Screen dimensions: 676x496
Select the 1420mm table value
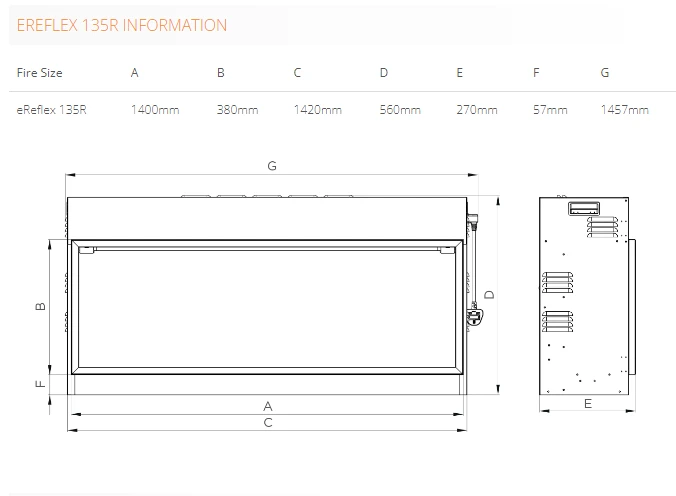(317, 109)
